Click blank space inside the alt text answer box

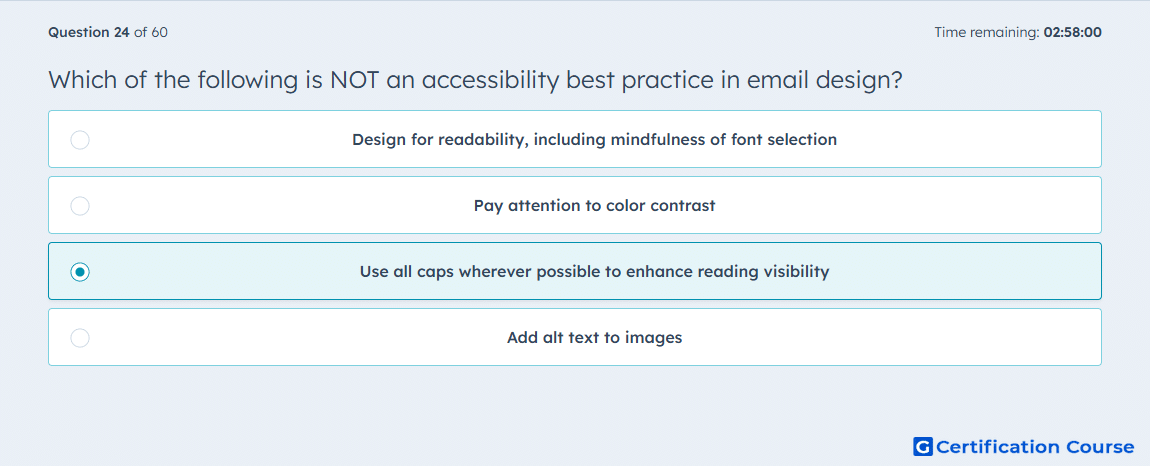pyautogui.click(x=895, y=338)
